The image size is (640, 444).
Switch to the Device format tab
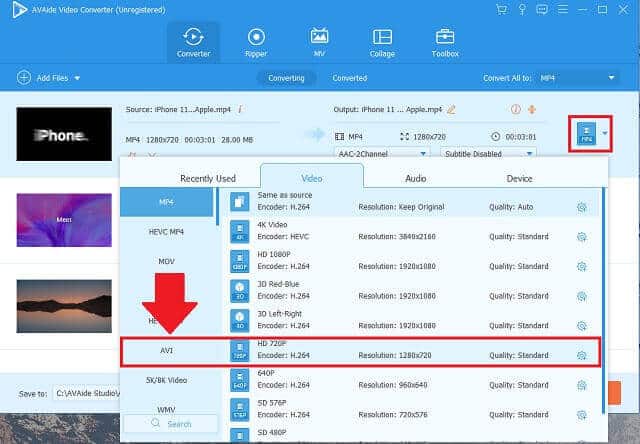(519, 178)
